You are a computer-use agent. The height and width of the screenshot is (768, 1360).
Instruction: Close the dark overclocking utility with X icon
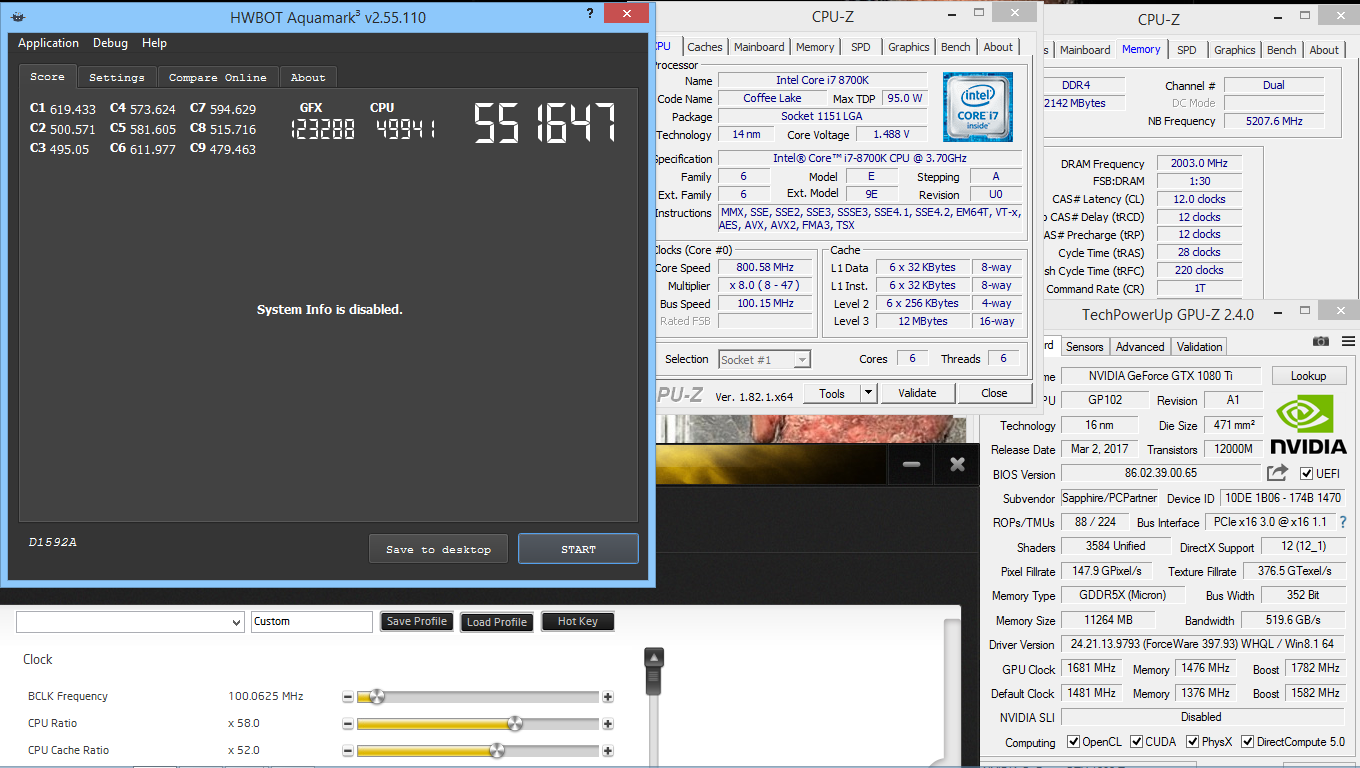(957, 465)
